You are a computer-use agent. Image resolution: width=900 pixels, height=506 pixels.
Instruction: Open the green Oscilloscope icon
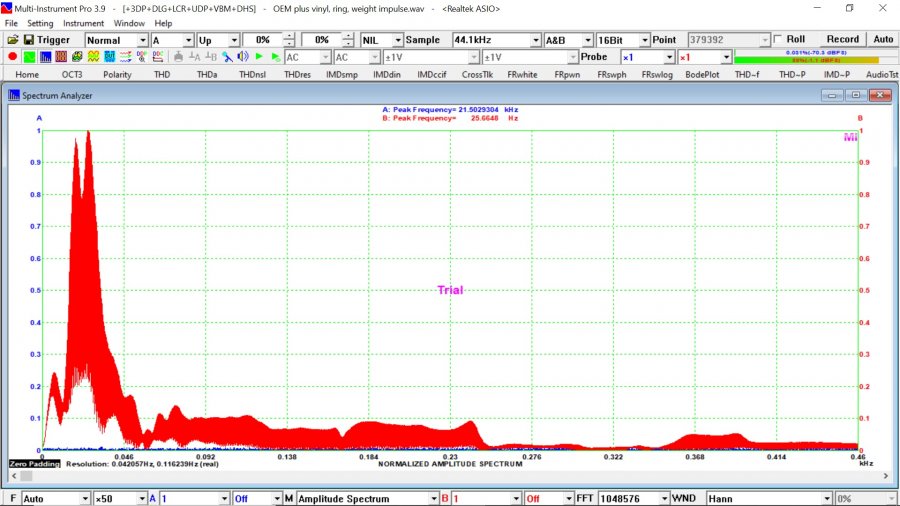(29, 57)
